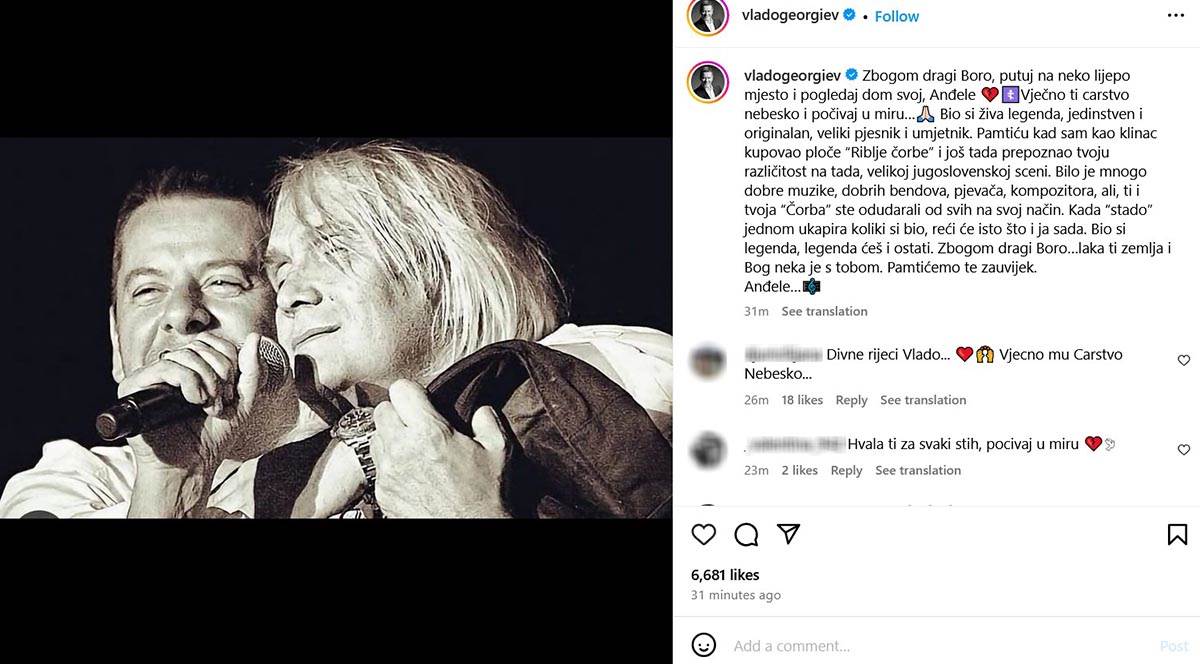Like the post with the heart icon
Viewport: 1200px width, 664px height.
(x=704, y=534)
